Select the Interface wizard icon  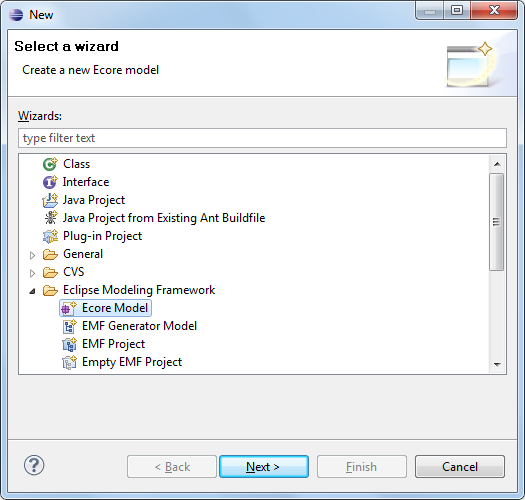click(x=50, y=182)
